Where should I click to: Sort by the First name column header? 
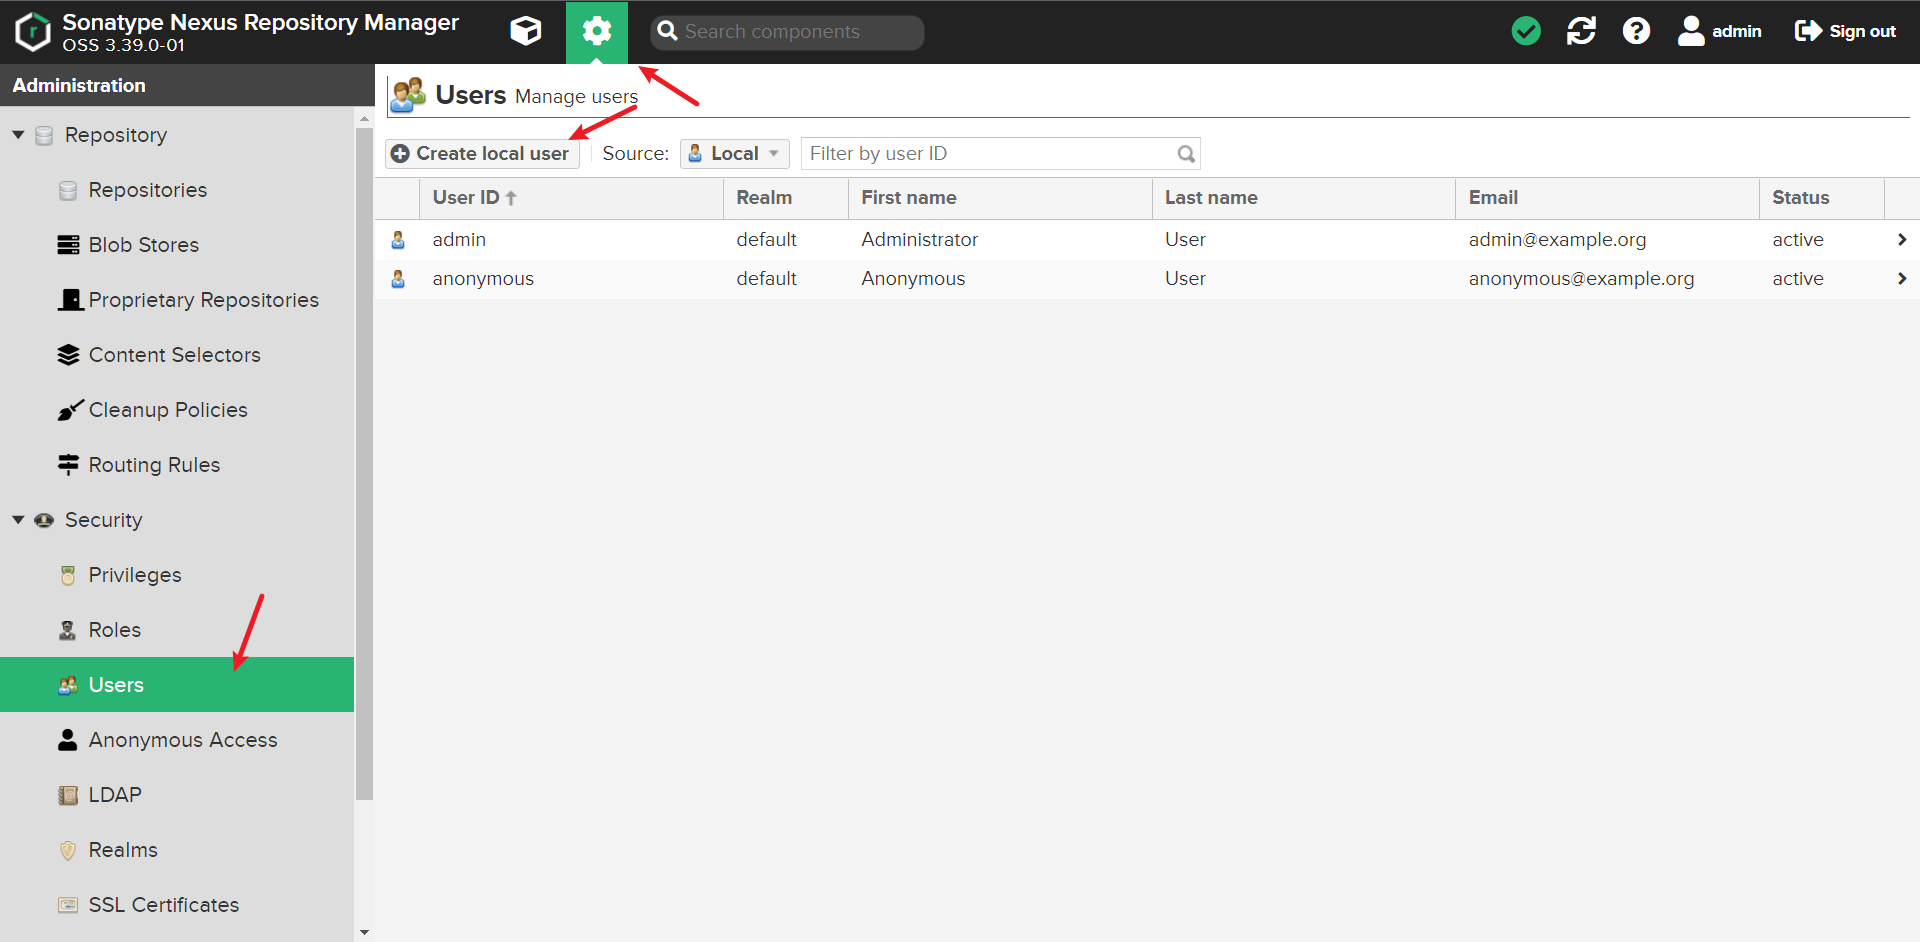(1000, 198)
